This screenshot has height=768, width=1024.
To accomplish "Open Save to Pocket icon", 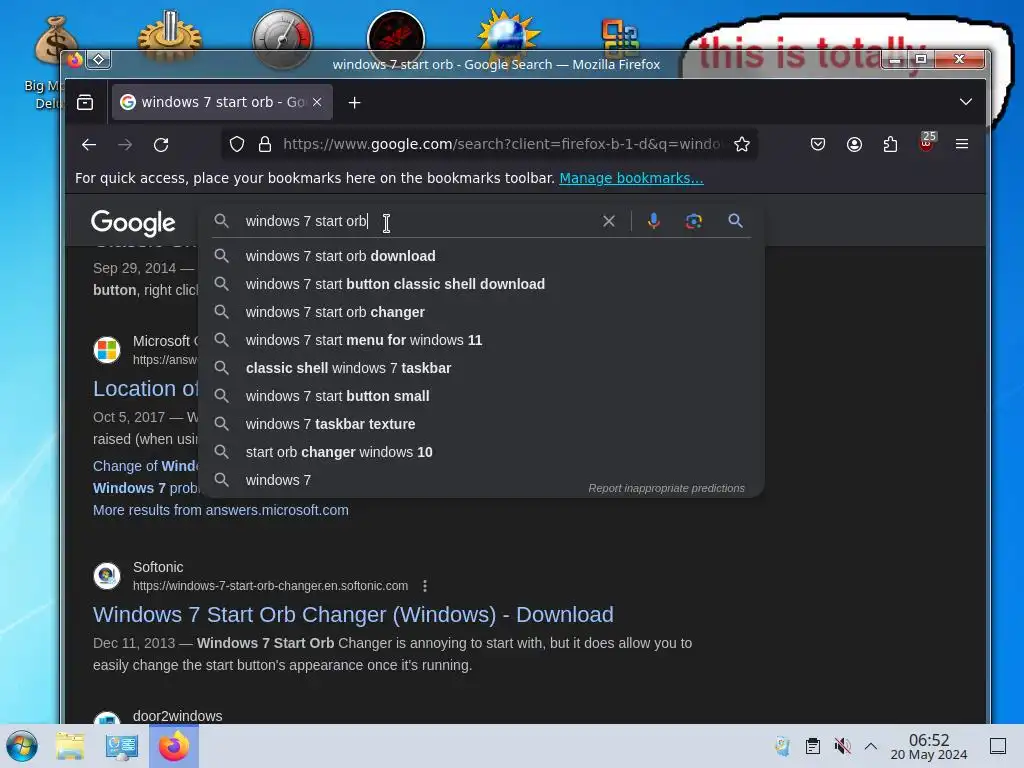I will (818, 144).
